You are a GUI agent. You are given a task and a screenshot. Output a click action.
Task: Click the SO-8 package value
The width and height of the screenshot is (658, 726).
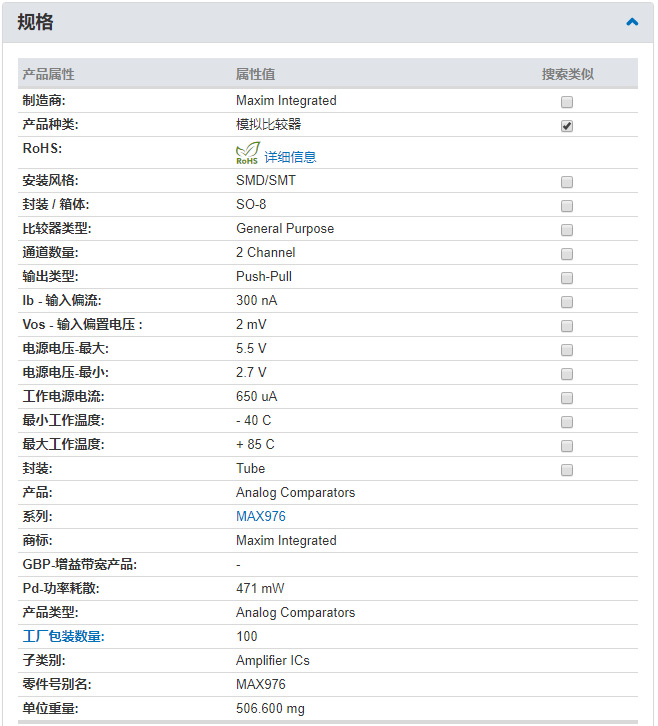(x=251, y=204)
